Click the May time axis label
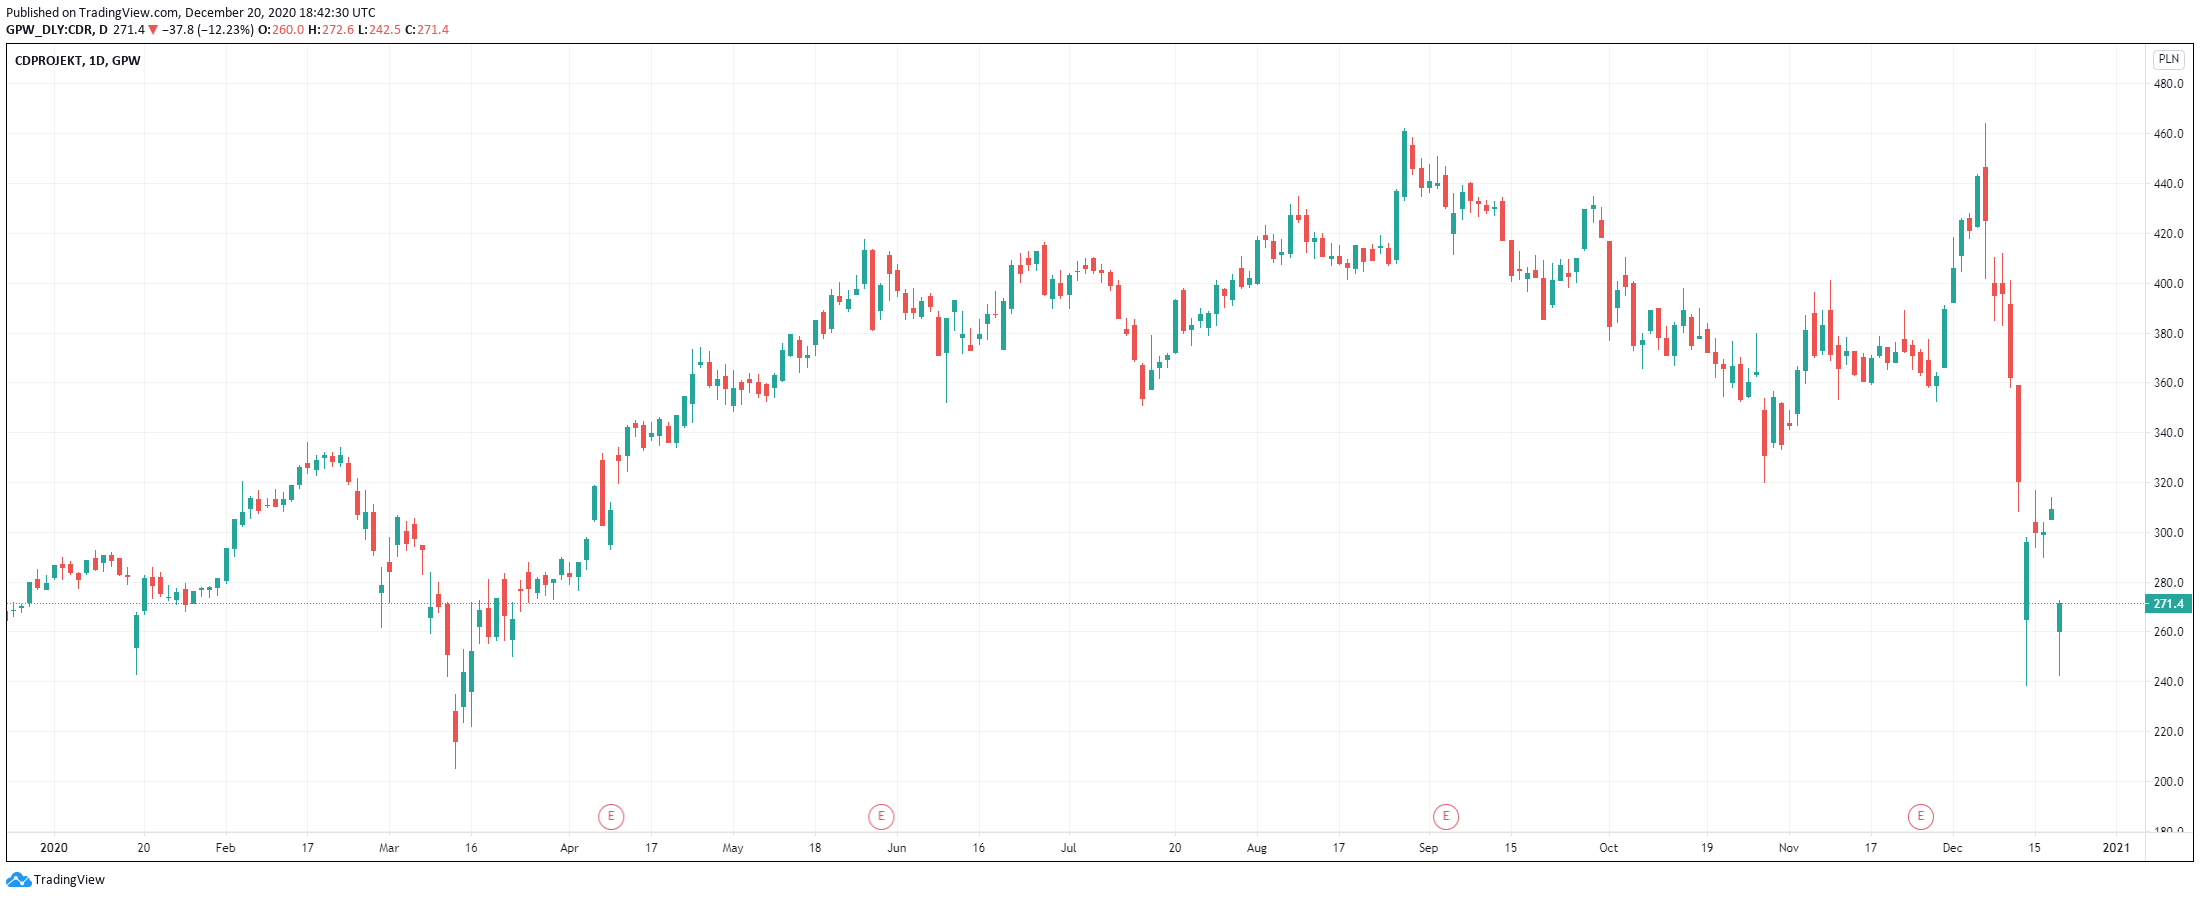 coord(733,848)
